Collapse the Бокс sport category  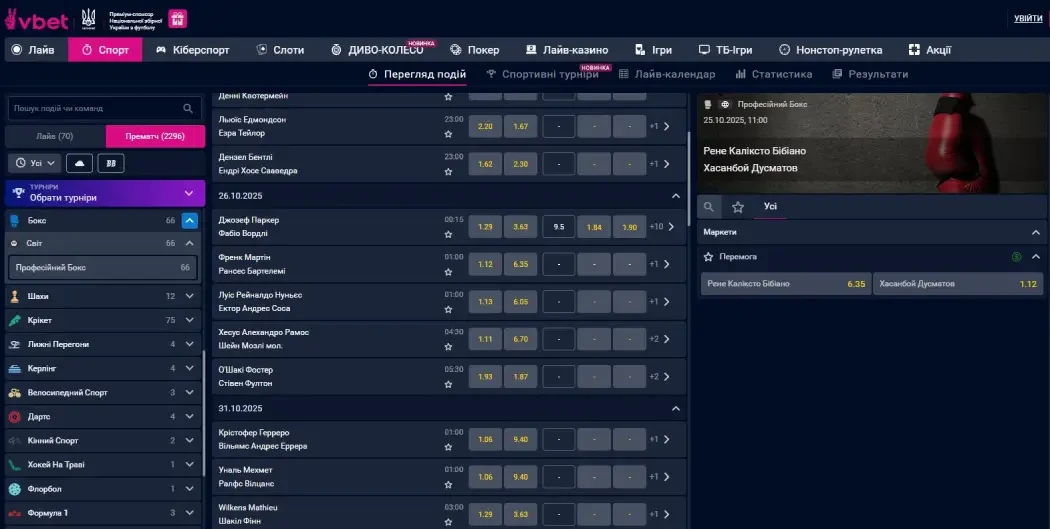point(189,221)
